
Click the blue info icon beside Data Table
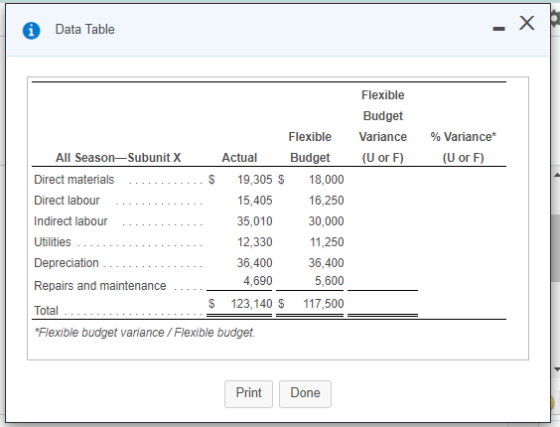click(31, 31)
